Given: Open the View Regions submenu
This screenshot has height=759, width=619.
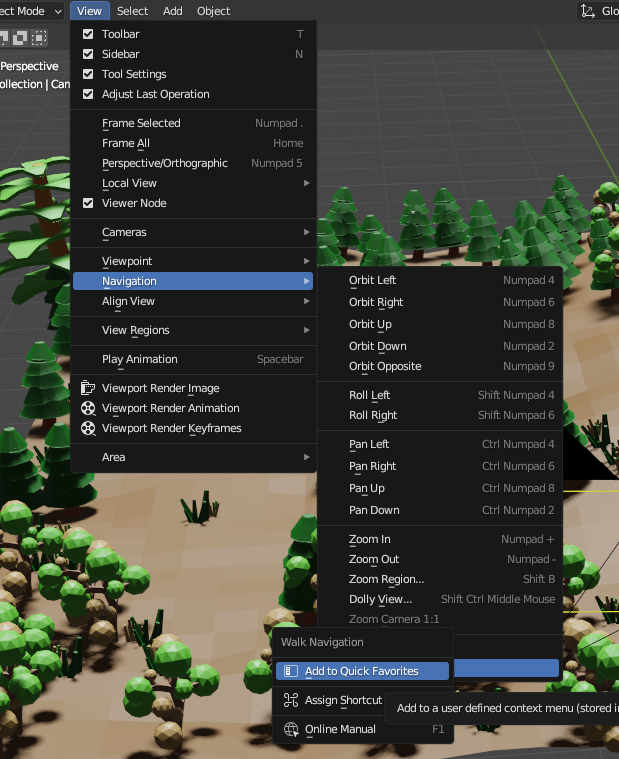Looking at the screenshot, I should tap(193, 330).
